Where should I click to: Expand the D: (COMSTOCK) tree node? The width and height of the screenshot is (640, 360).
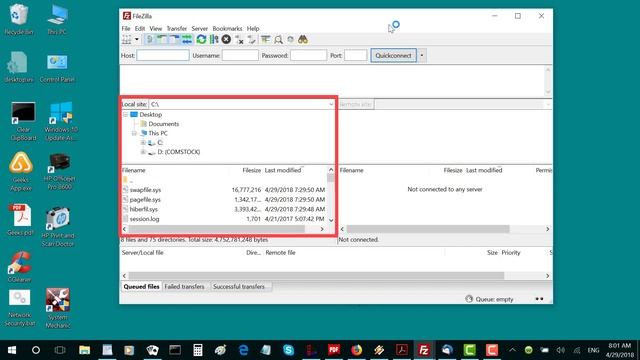pos(143,152)
